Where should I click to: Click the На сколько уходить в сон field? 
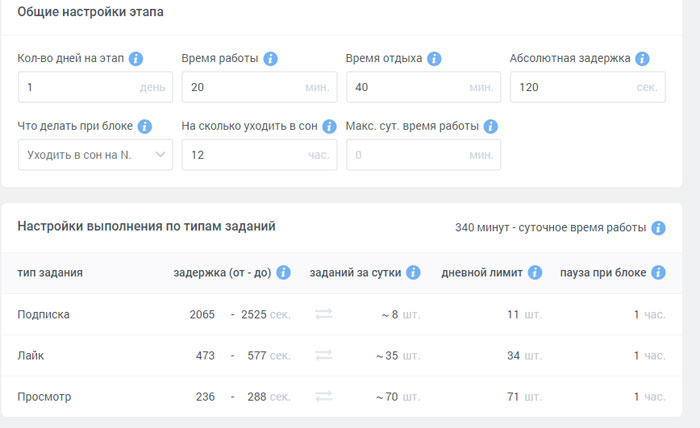click(259, 155)
